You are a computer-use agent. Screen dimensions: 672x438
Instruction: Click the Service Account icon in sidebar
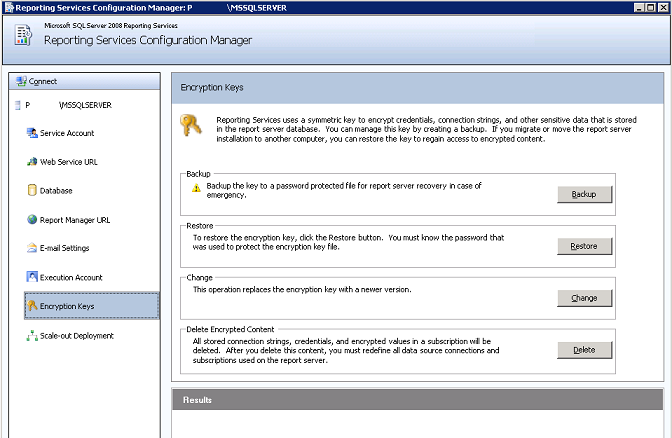click(x=32, y=133)
